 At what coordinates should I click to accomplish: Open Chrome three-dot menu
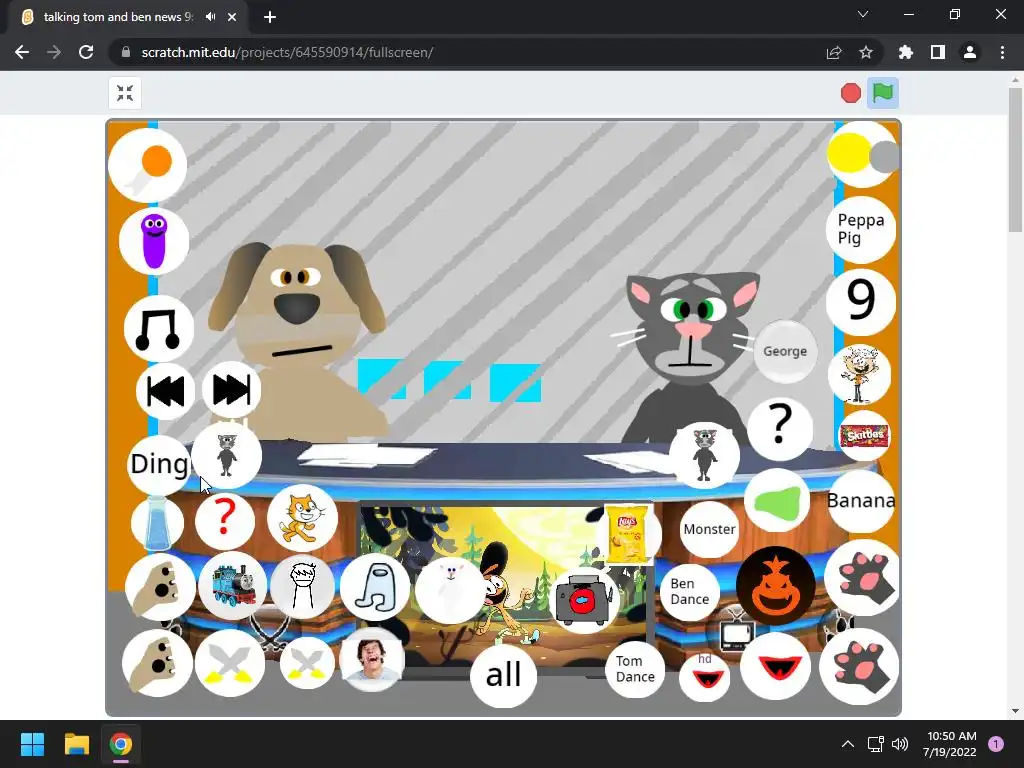[1002, 52]
